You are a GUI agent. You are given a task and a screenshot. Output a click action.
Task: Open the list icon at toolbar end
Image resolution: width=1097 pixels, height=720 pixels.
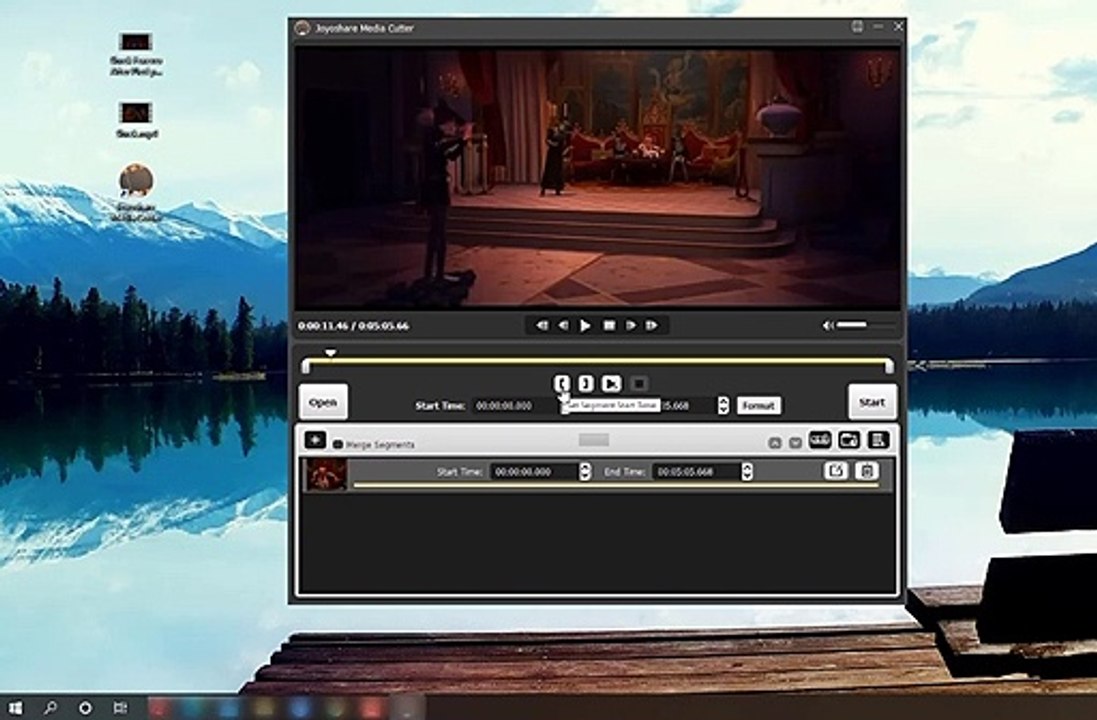coord(878,440)
